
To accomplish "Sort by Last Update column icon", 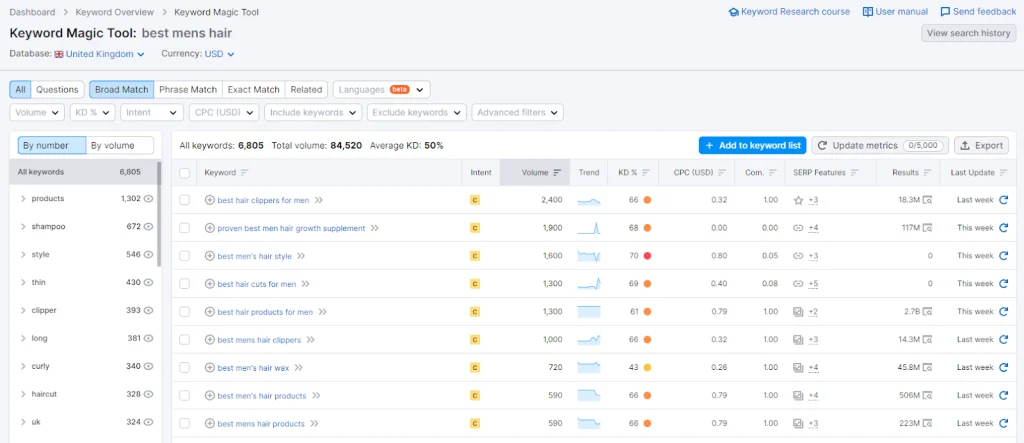I will (1004, 172).
